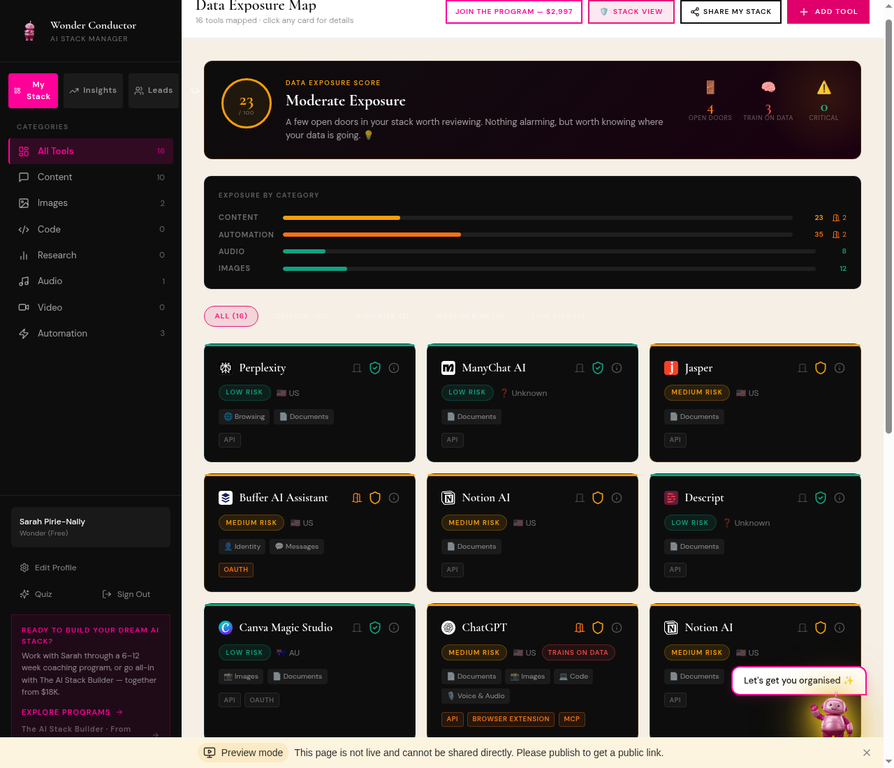Click the shield icon on ManyChat AI card
Screen dimensions: 894x768
pos(598,368)
